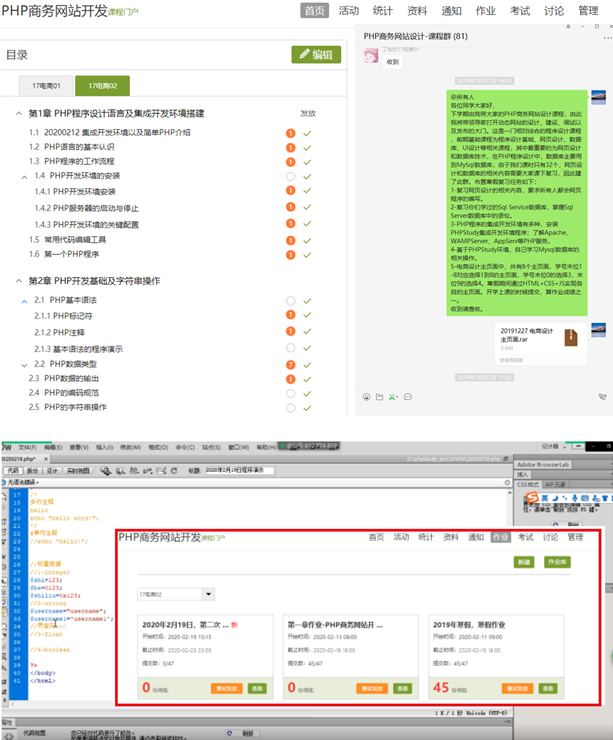Click the green checkmark beside 1.6 第一个PHP程序
Image resolution: width=613 pixels, height=740 pixels.
pyautogui.click(x=308, y=254)
